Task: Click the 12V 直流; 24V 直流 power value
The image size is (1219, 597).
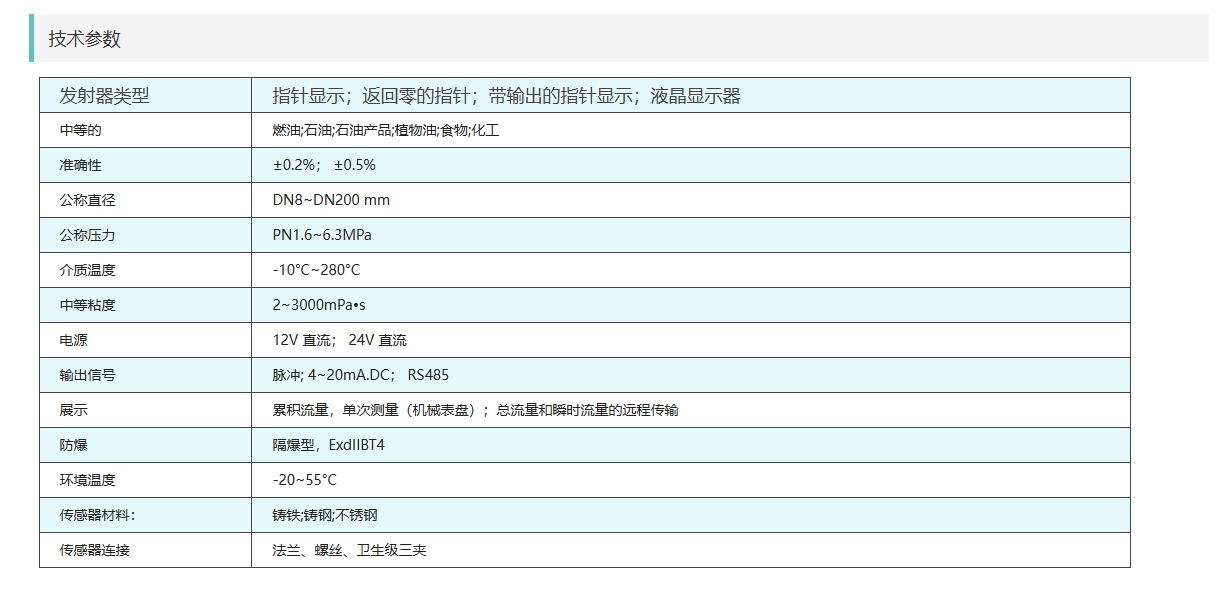Action: (339, 340)
